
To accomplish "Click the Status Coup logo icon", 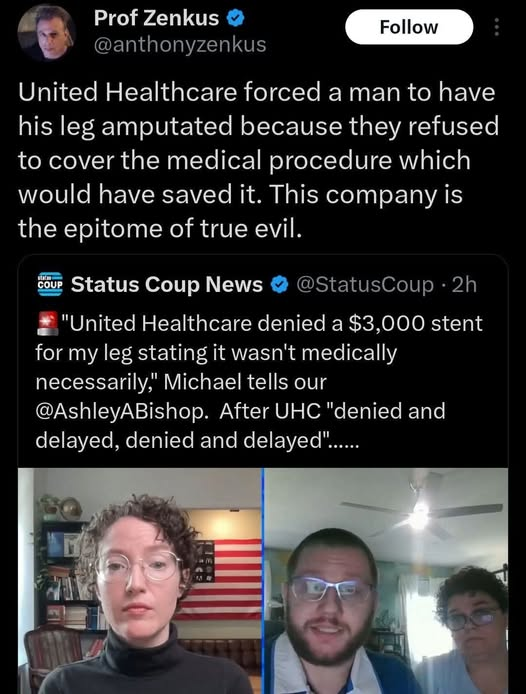I will pyautogui.click(x=50, y=284).
